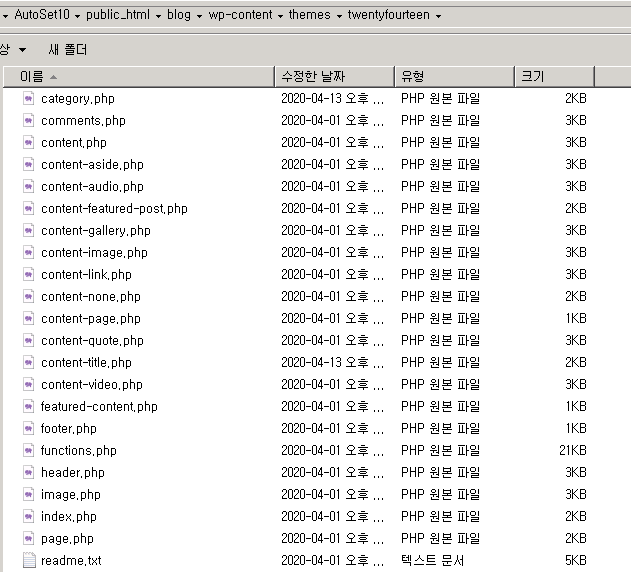Click the modified date of content-title.php
Image resolution: width=631 pixels, height=572 pixels.
(332, 363)
